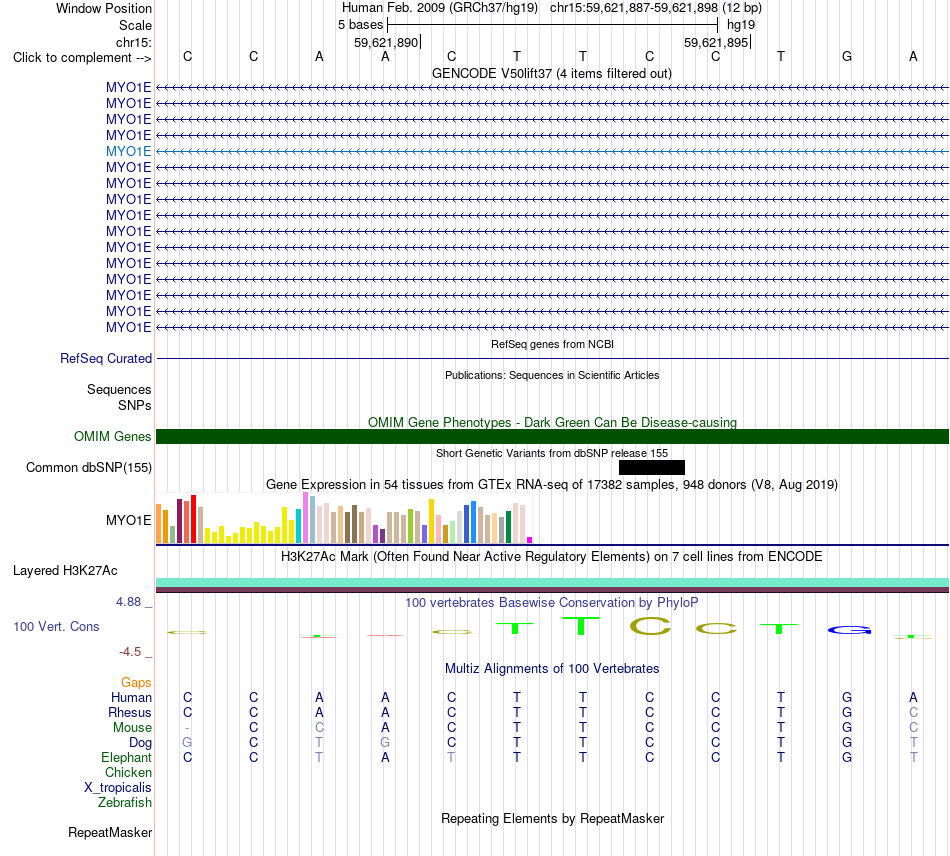The image size is (950, 856).
Task: Click the teal H3K27Ac signal band
Action: coord(553,582)
